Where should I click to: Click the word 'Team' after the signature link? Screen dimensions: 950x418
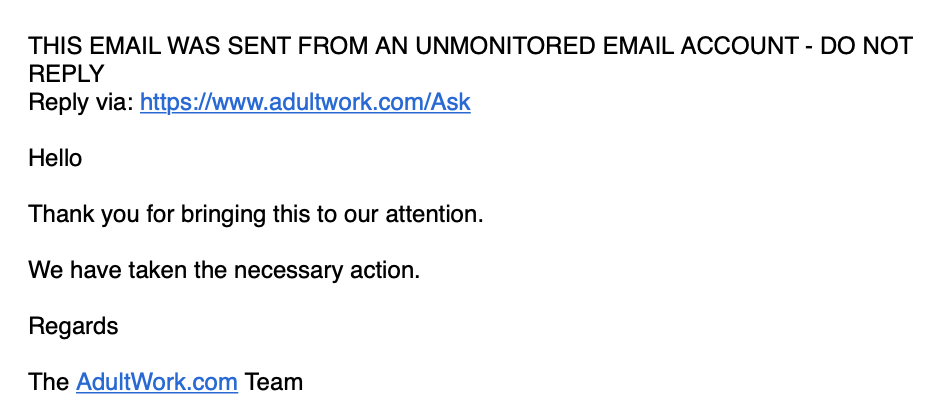point(273,382)
